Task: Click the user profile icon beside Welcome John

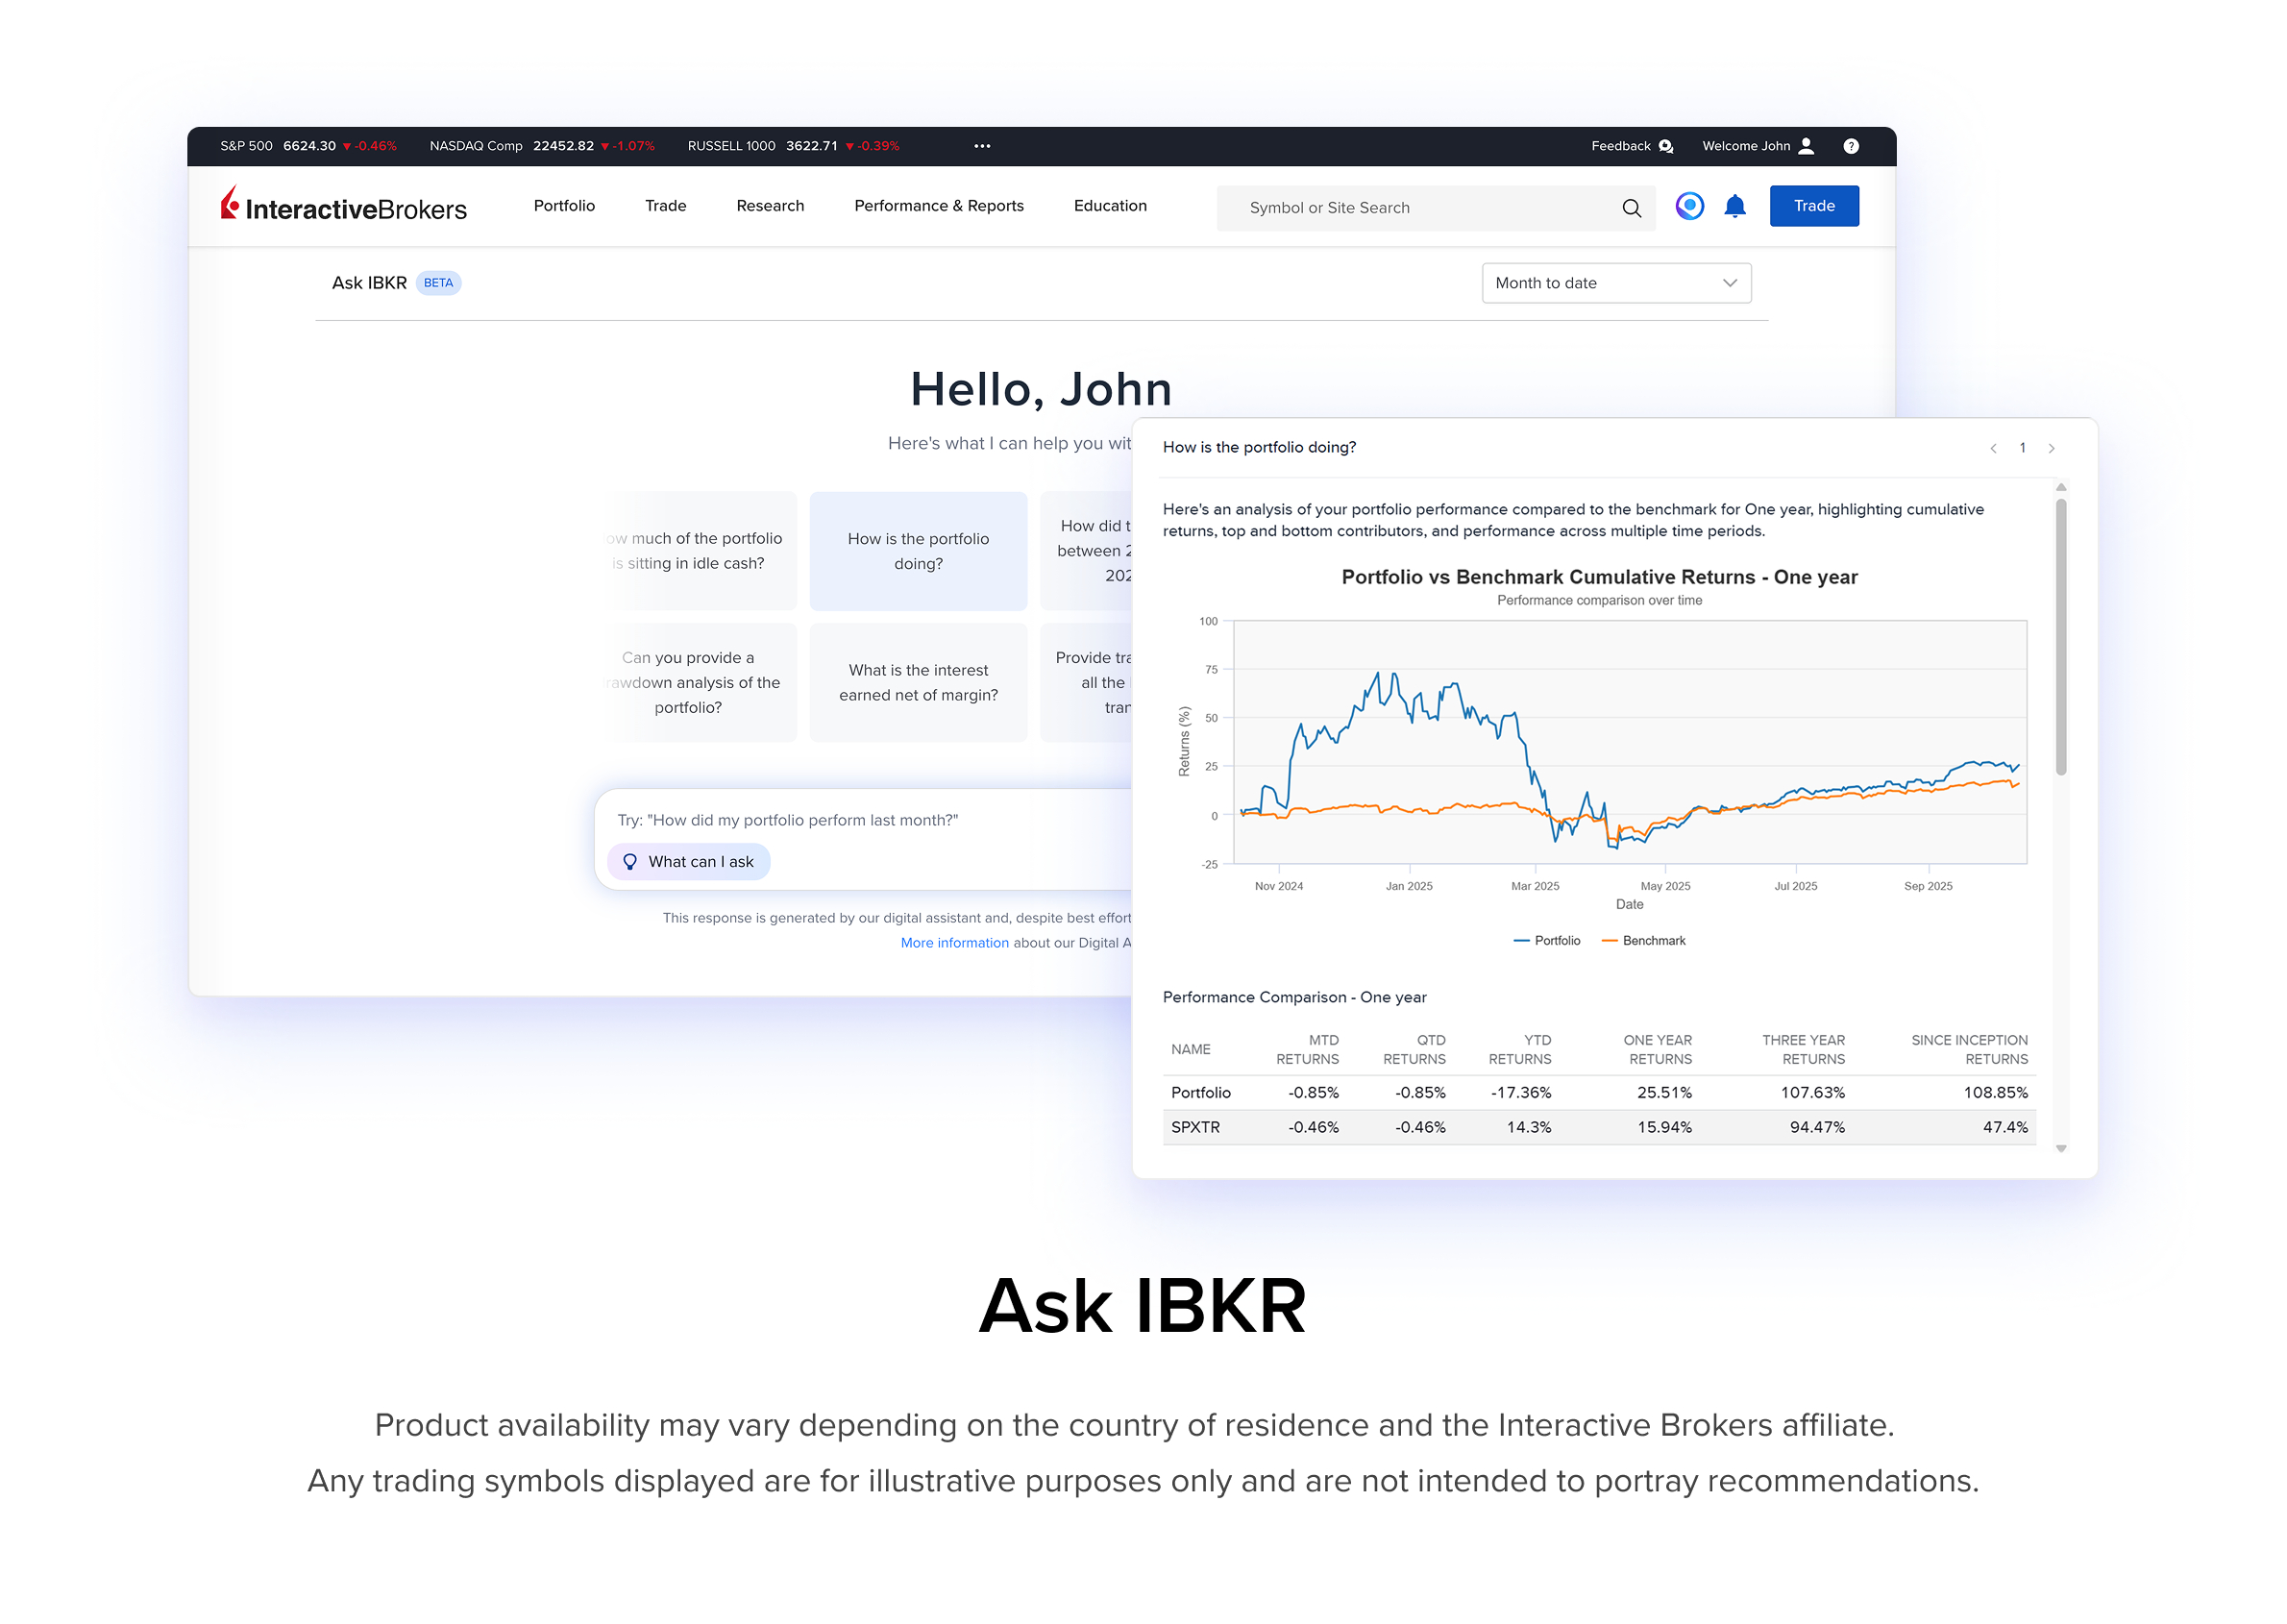Action: tap(1806, 146)
